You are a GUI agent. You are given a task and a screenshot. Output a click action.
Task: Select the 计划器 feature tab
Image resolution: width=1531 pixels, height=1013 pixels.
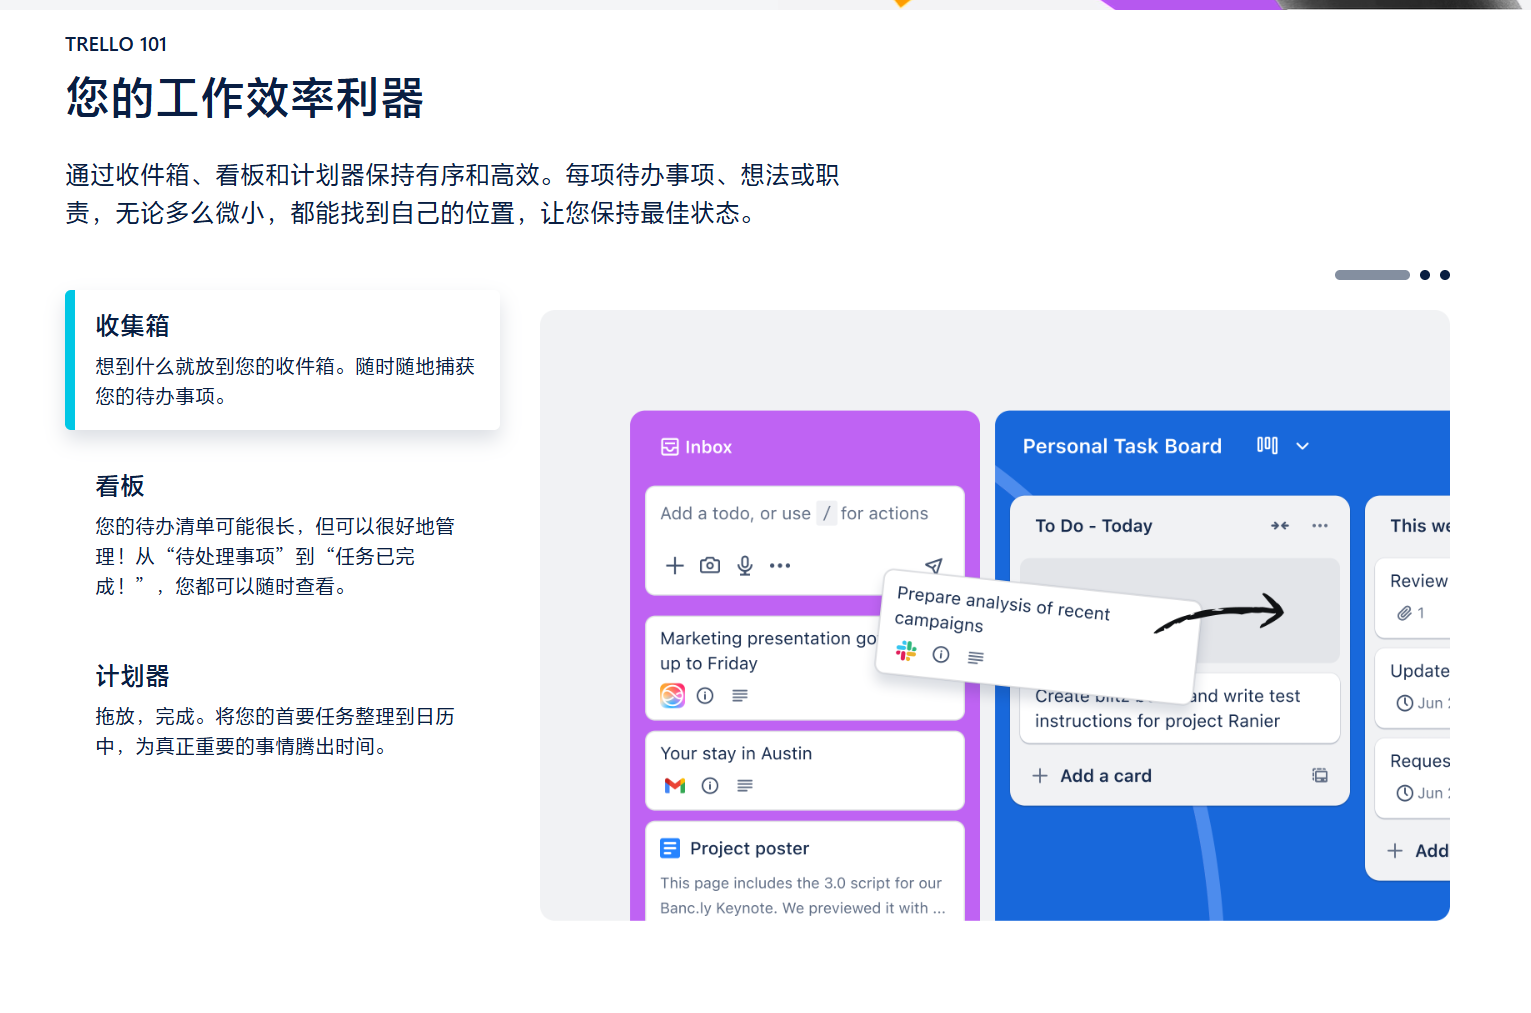(283, 710)
